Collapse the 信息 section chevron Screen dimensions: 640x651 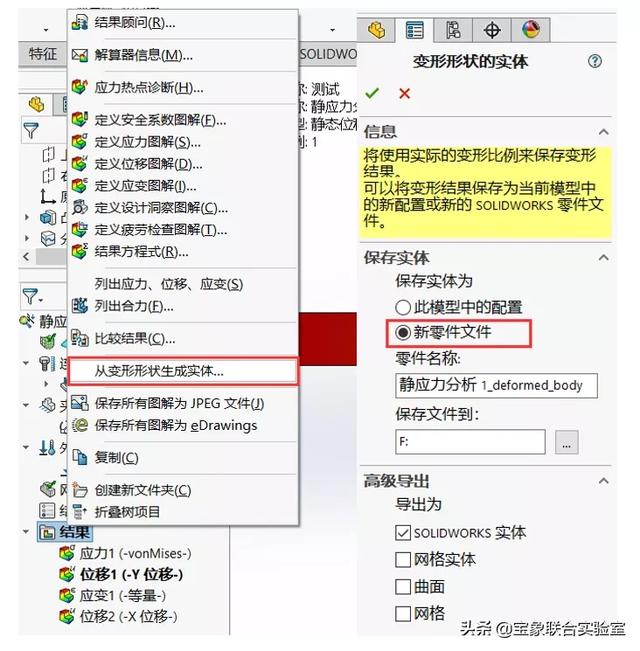click(603, 132)
